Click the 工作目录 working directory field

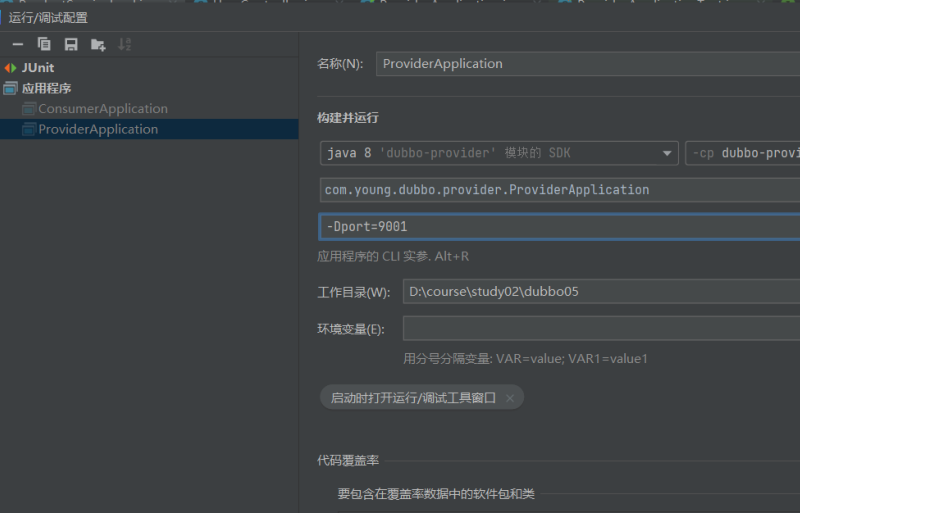(x=600, y=292)
